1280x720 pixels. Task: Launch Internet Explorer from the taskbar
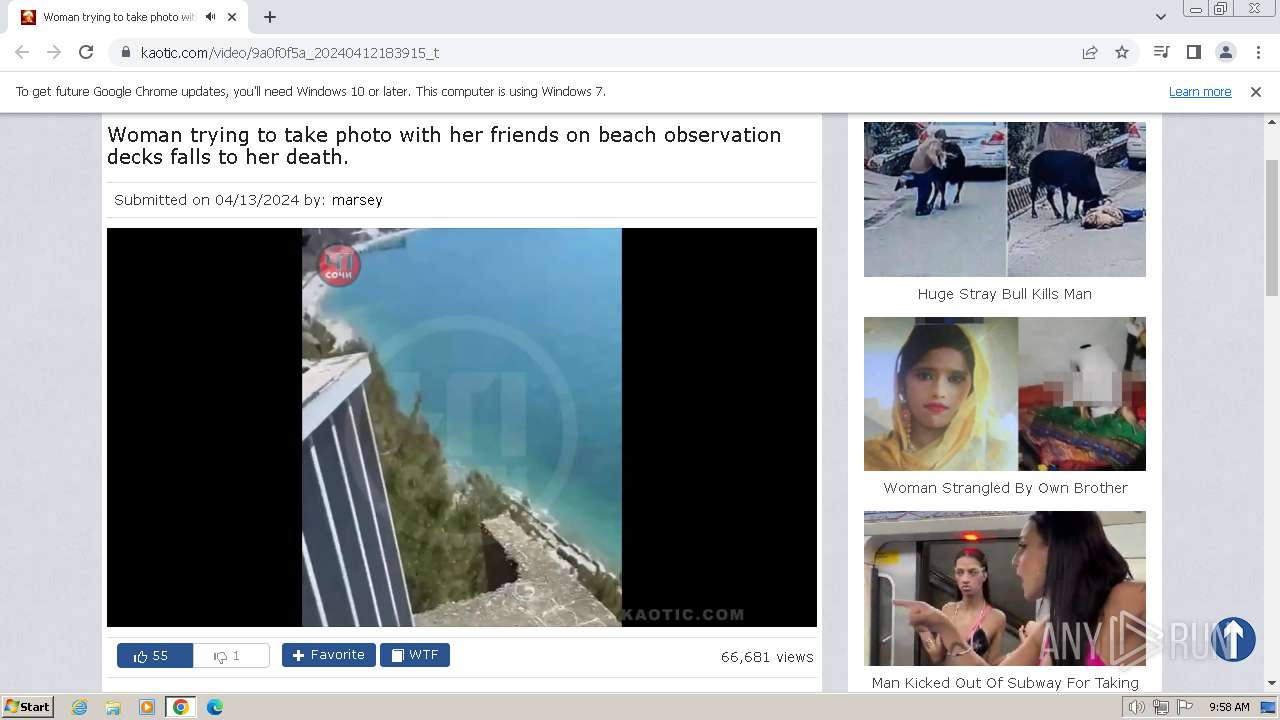[x=80, y=707]
